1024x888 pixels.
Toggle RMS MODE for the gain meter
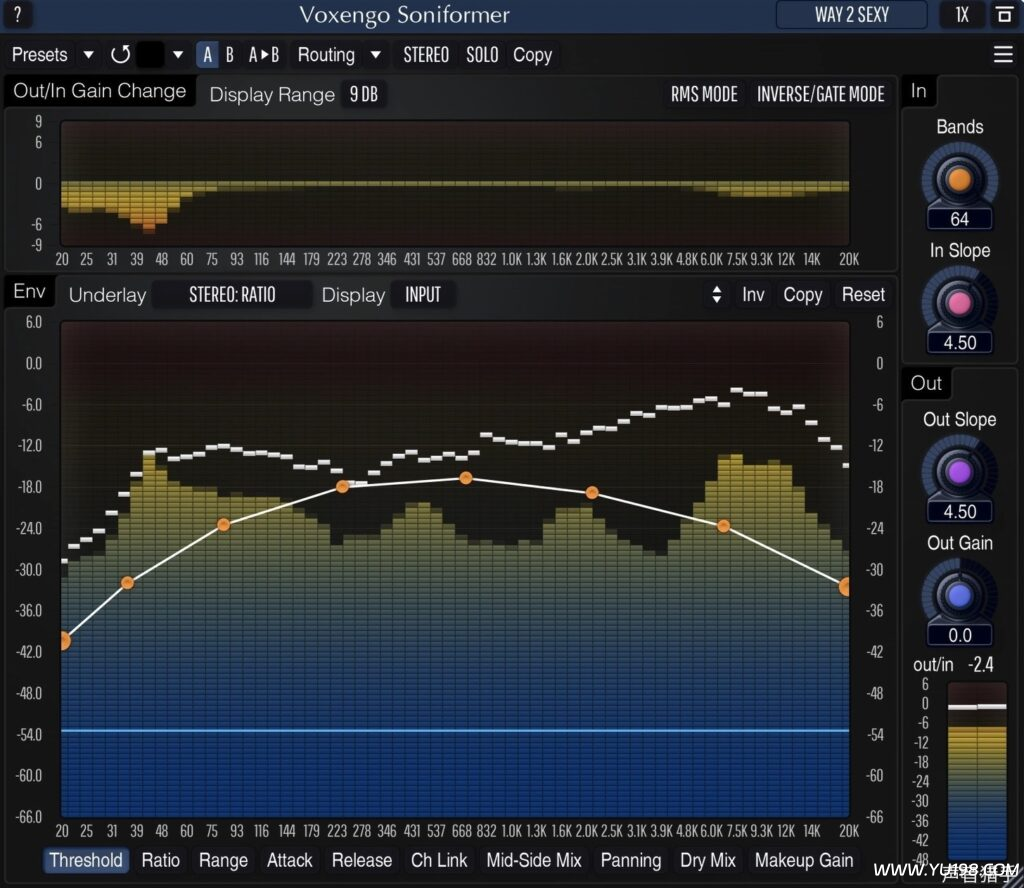point(704,94)
